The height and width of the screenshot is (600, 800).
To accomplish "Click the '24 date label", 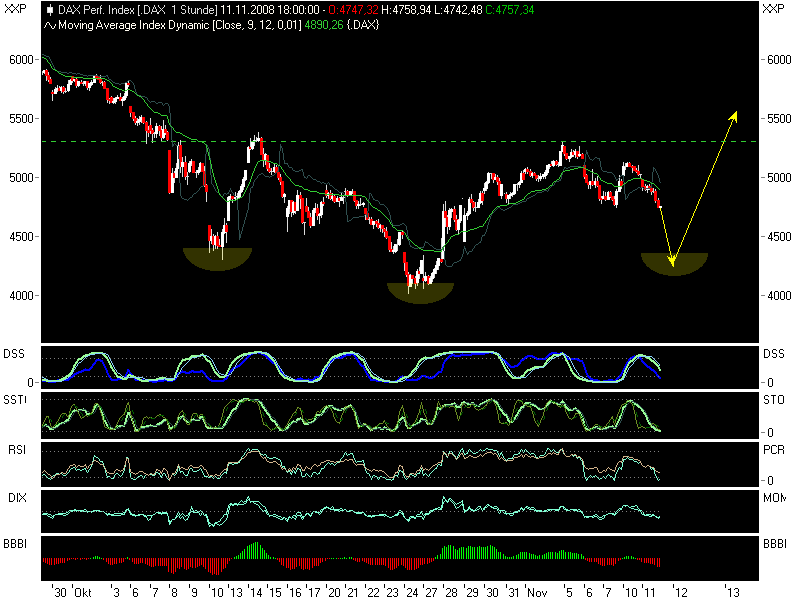I will [x=411, y=592].
